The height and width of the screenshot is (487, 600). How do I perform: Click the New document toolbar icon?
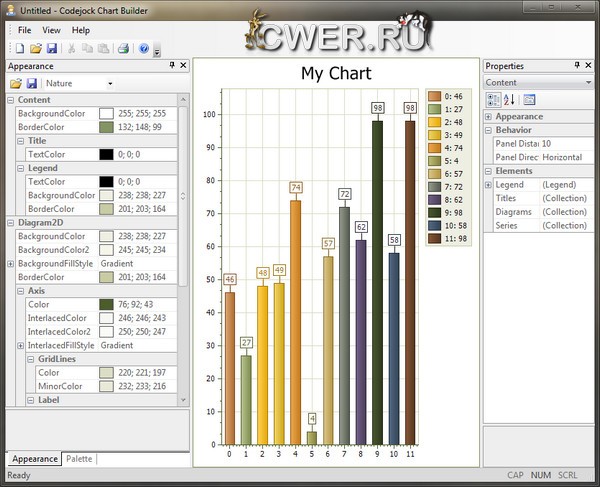[20, 48]
